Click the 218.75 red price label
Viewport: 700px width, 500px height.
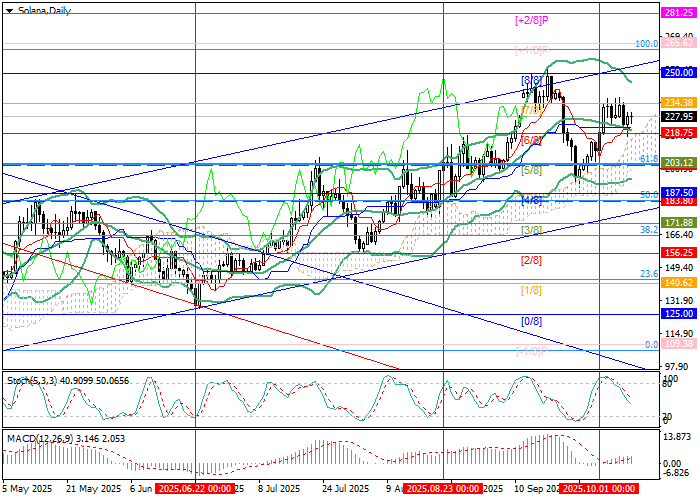[x=678, y=133]
